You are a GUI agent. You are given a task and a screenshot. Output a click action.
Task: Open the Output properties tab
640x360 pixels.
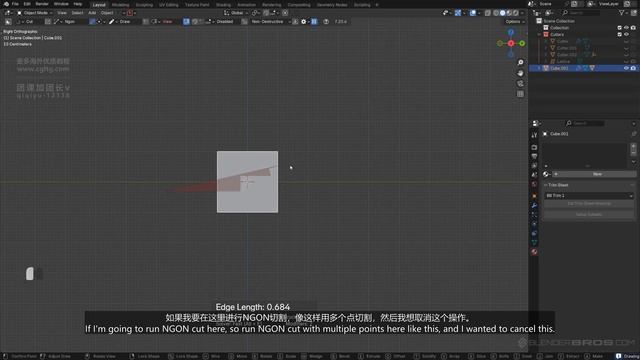tap(534, 156)
